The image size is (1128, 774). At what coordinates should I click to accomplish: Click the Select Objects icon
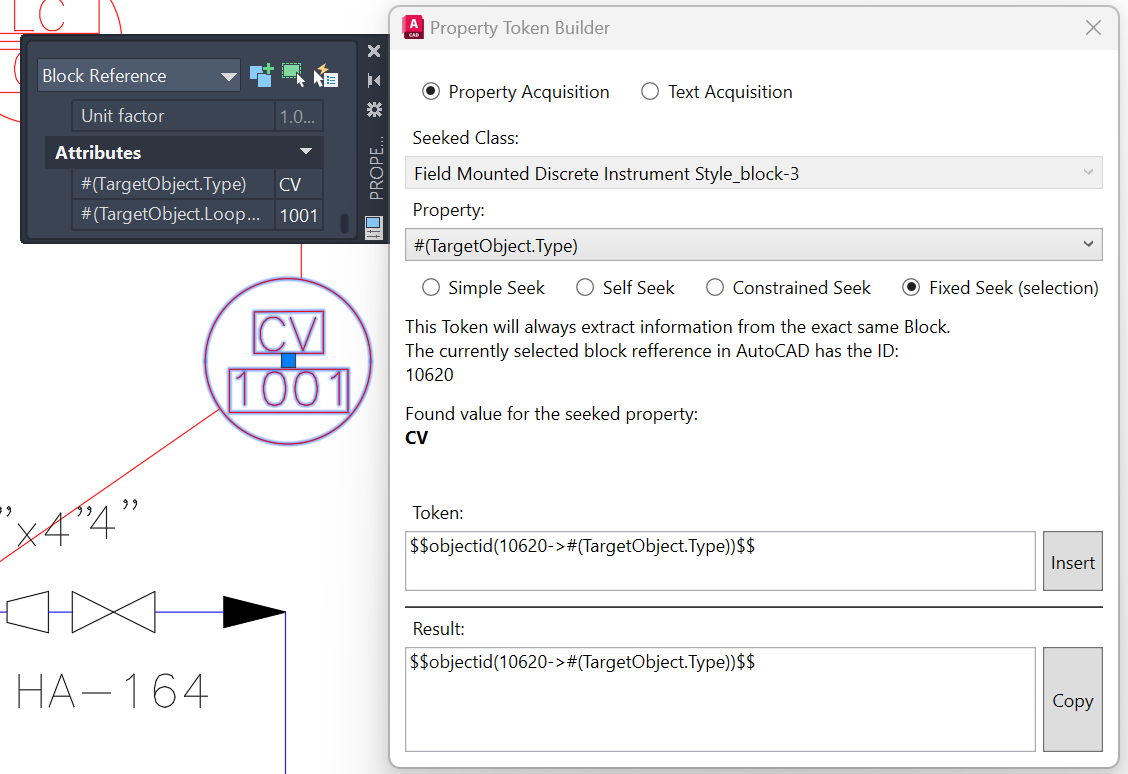294,76
